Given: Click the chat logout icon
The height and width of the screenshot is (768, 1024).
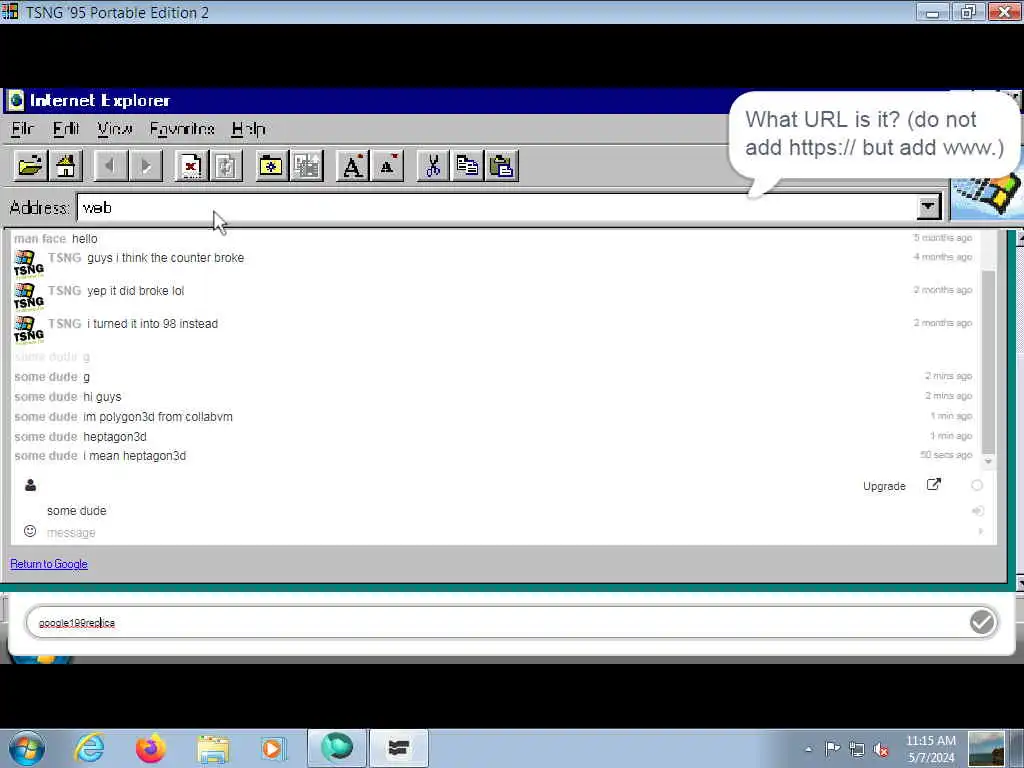Looking at the screenshot, I should point(978,511).
